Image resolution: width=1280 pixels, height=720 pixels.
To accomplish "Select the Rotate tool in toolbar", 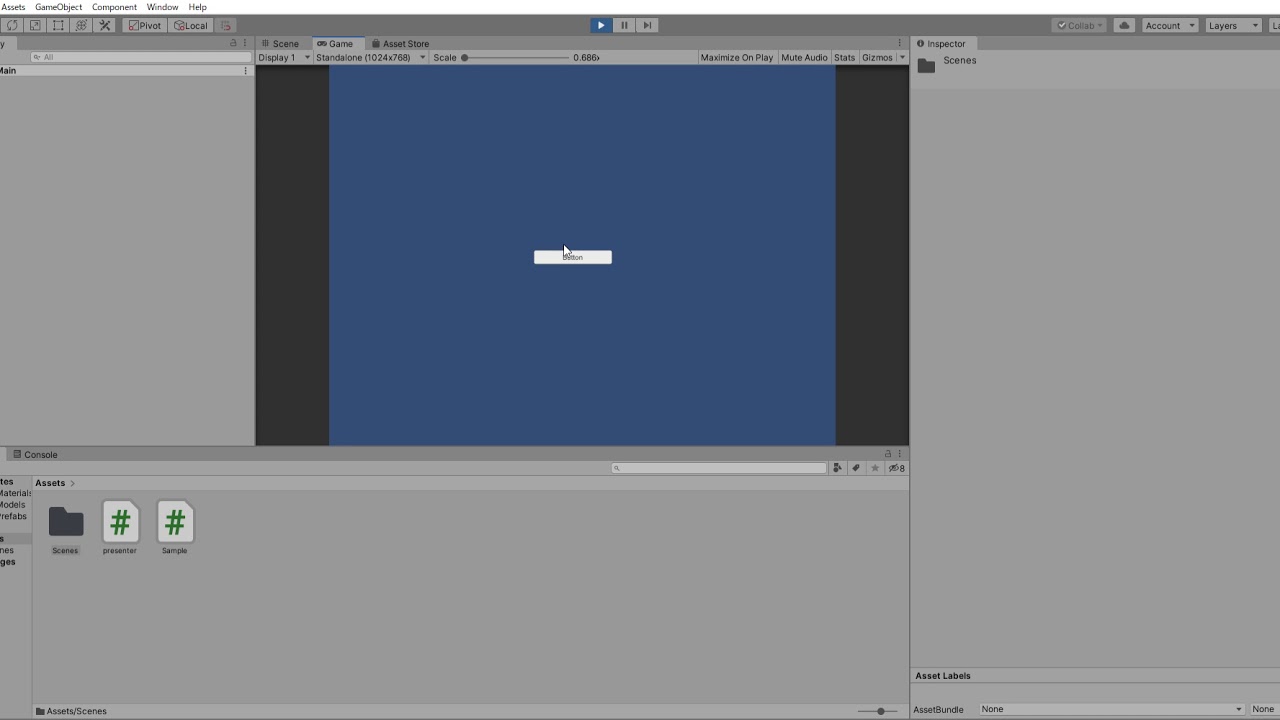I will 12,25.
